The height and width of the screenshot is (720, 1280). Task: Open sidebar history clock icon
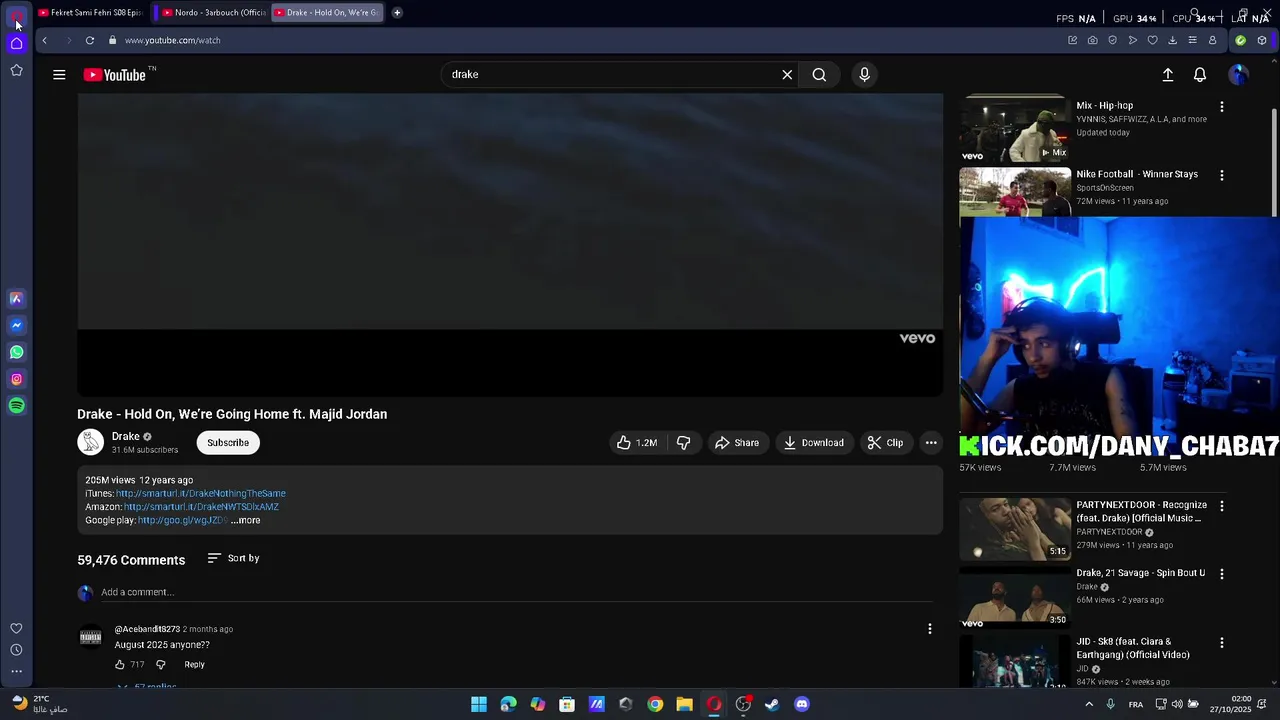[x=16, y=650]
